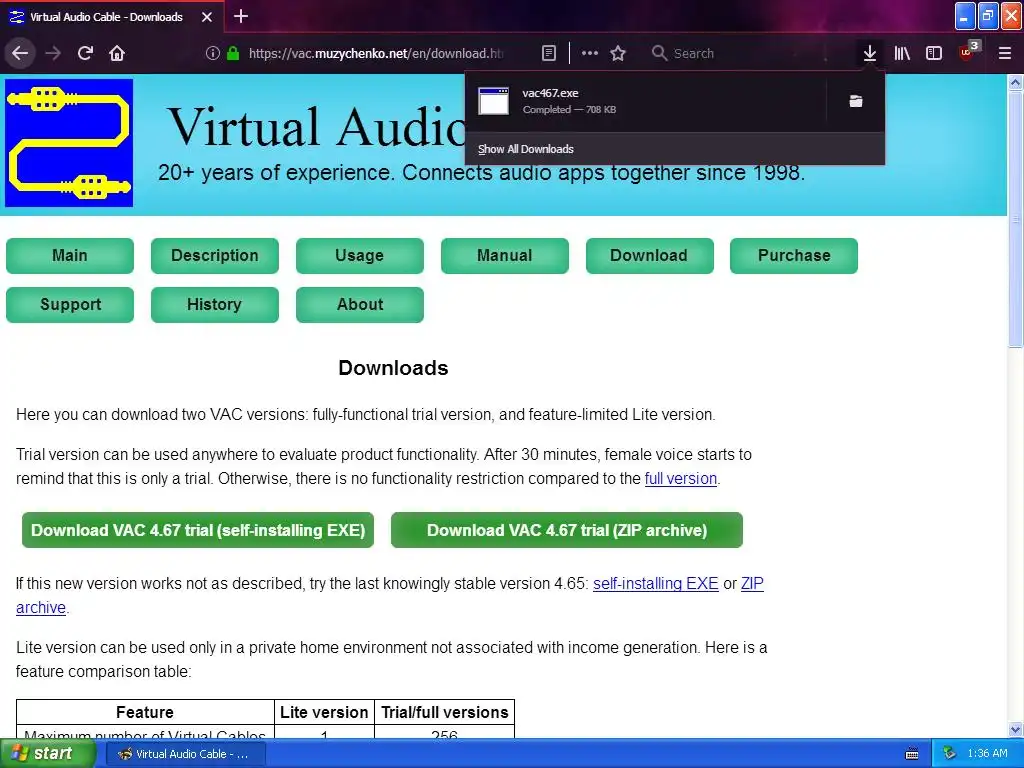
Task: Open containing folder for vac467.exe
Action: [856, 101]
